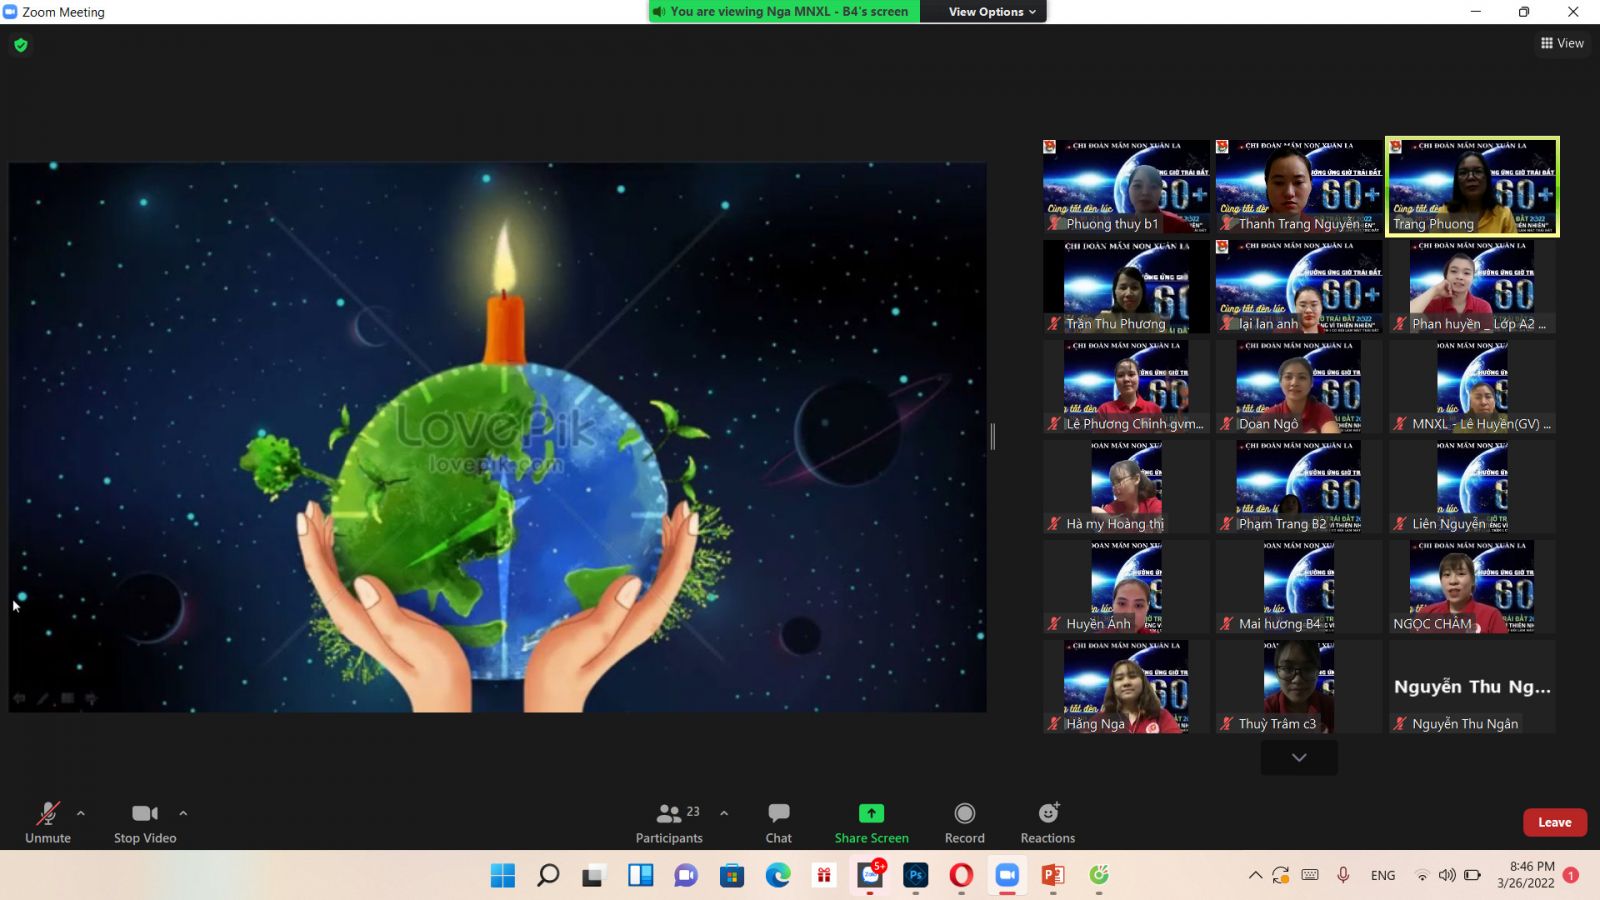
Task: Open video options via the Stop Video chevron
Action: tap(184, 812)
